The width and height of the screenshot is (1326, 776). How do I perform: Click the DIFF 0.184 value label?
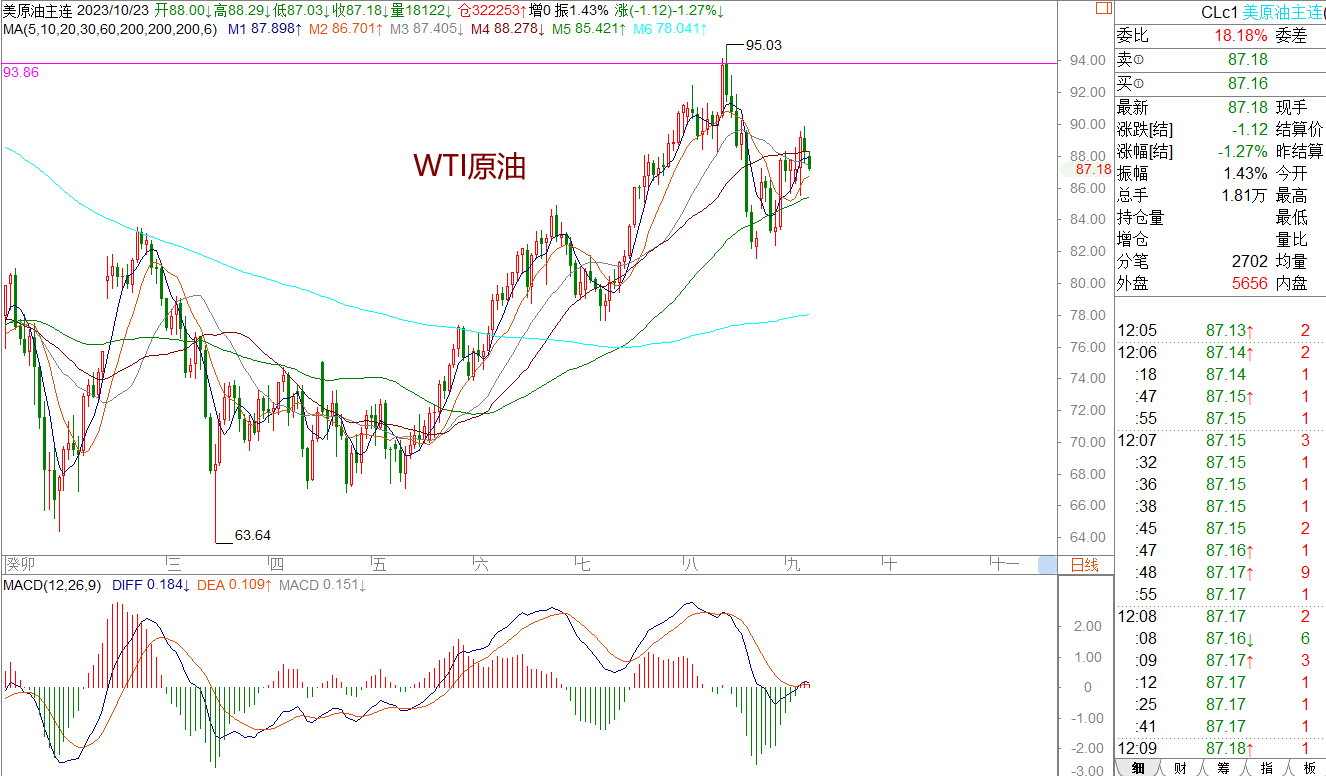pyautogui.click(x=153, y=585)
